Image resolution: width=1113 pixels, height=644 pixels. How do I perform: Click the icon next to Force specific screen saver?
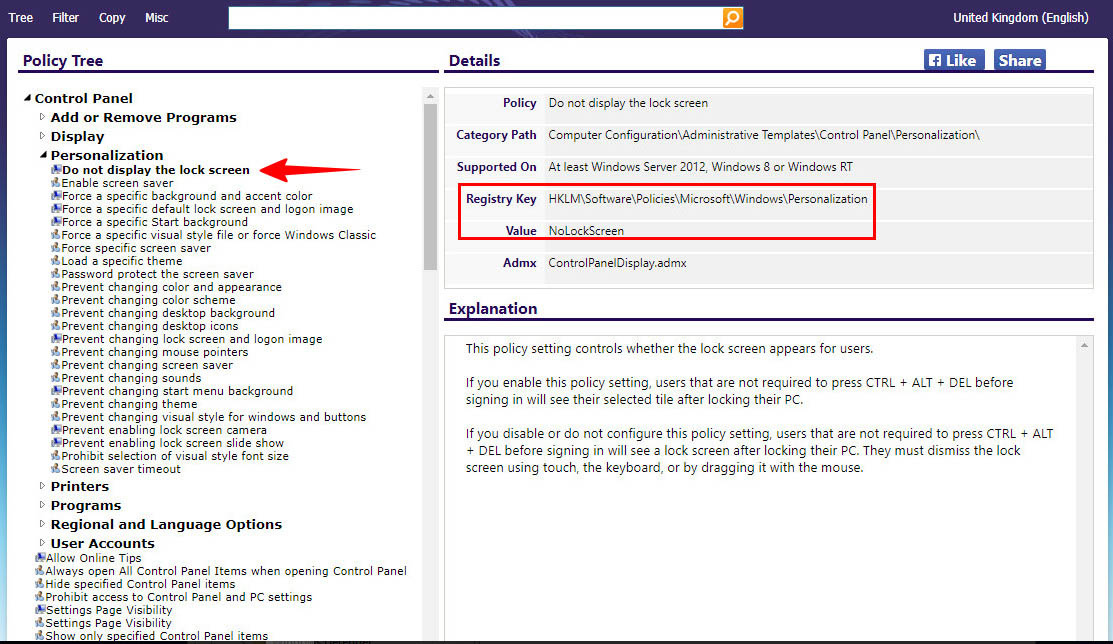pyautogui.click(x=56, y=248)
